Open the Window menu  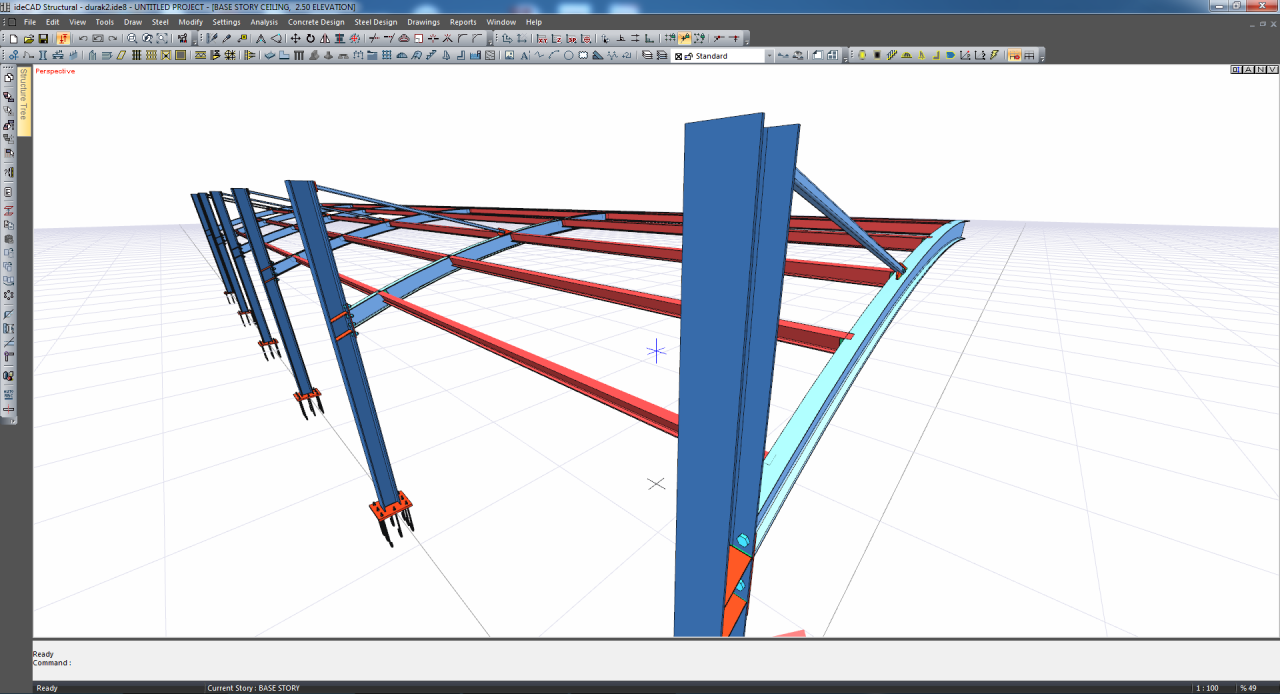[x=501, y=22]
